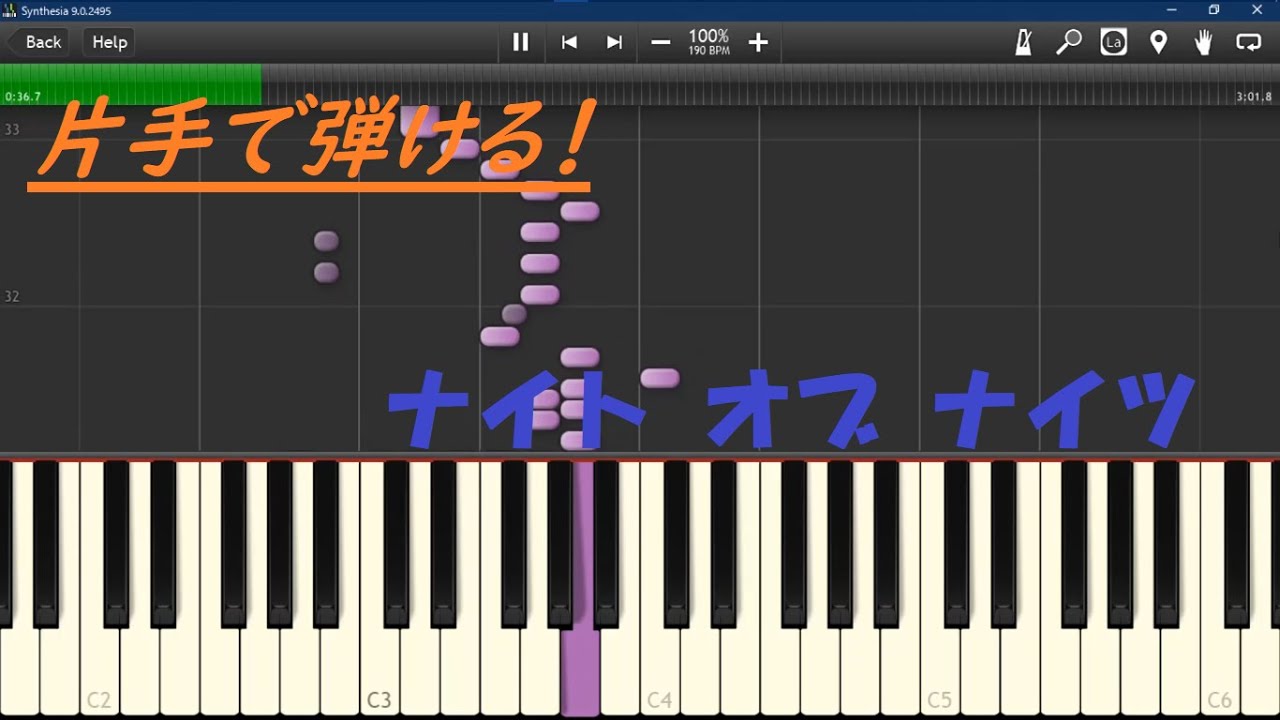Minimize the Synthesia window
The image size is (1280, 720).
point(1171,10)
